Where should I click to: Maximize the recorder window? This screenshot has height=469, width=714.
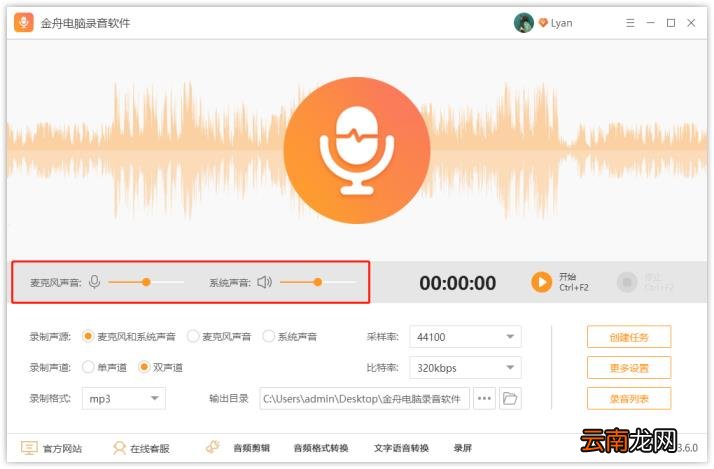(x=671, y=23)
